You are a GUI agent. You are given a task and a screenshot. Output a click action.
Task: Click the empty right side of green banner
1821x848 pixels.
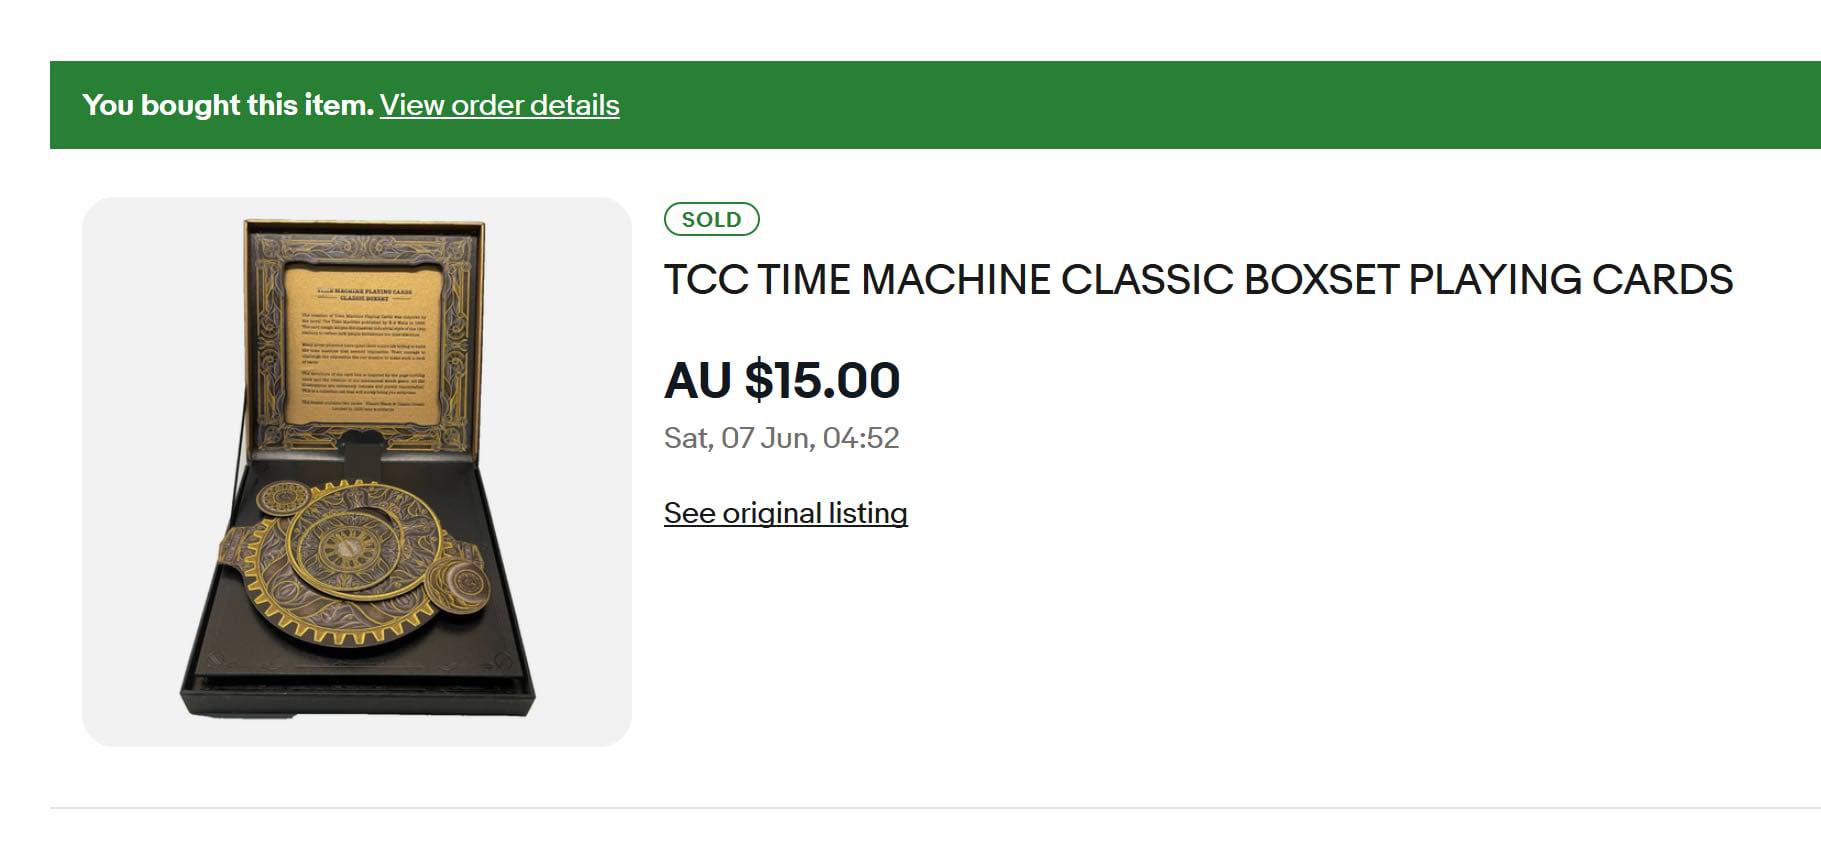point(1300,105)
